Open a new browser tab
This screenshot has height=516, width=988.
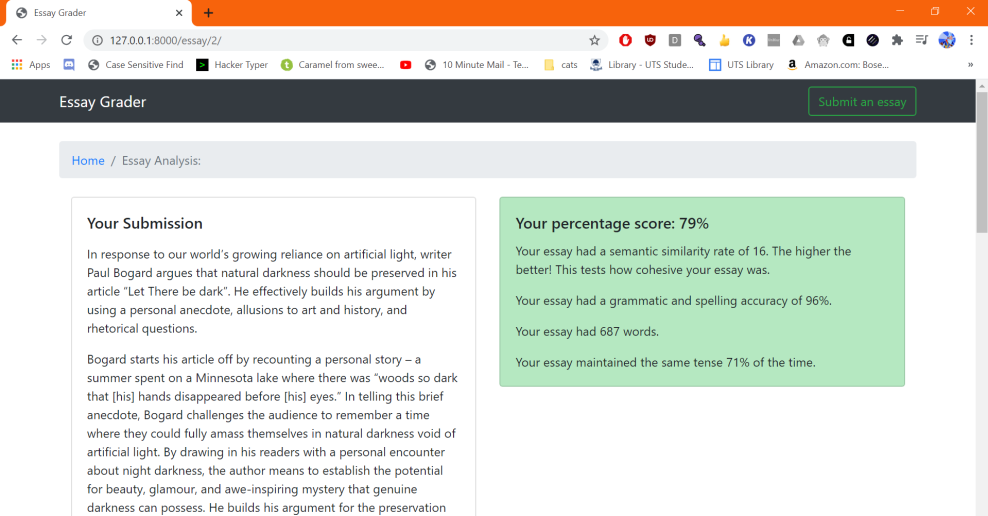coord(209,13)
